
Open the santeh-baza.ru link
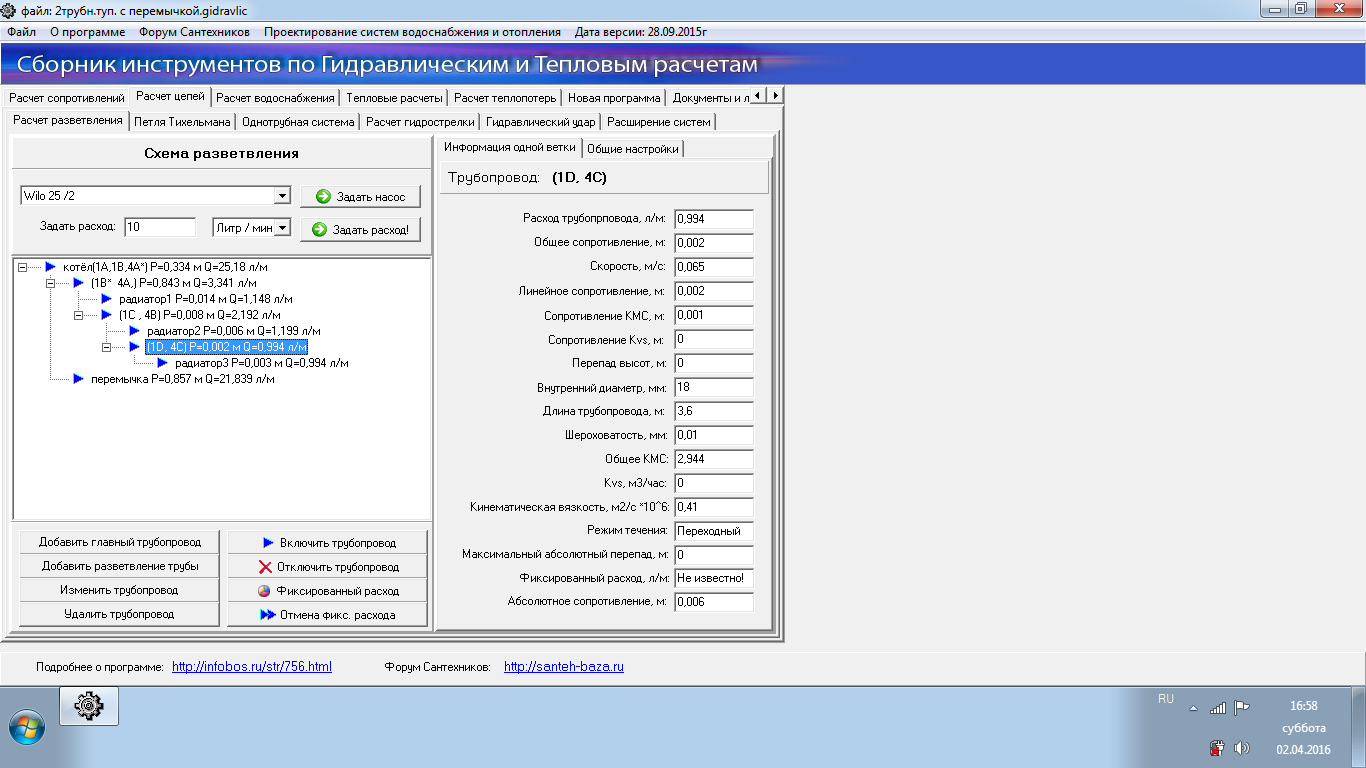564,666
